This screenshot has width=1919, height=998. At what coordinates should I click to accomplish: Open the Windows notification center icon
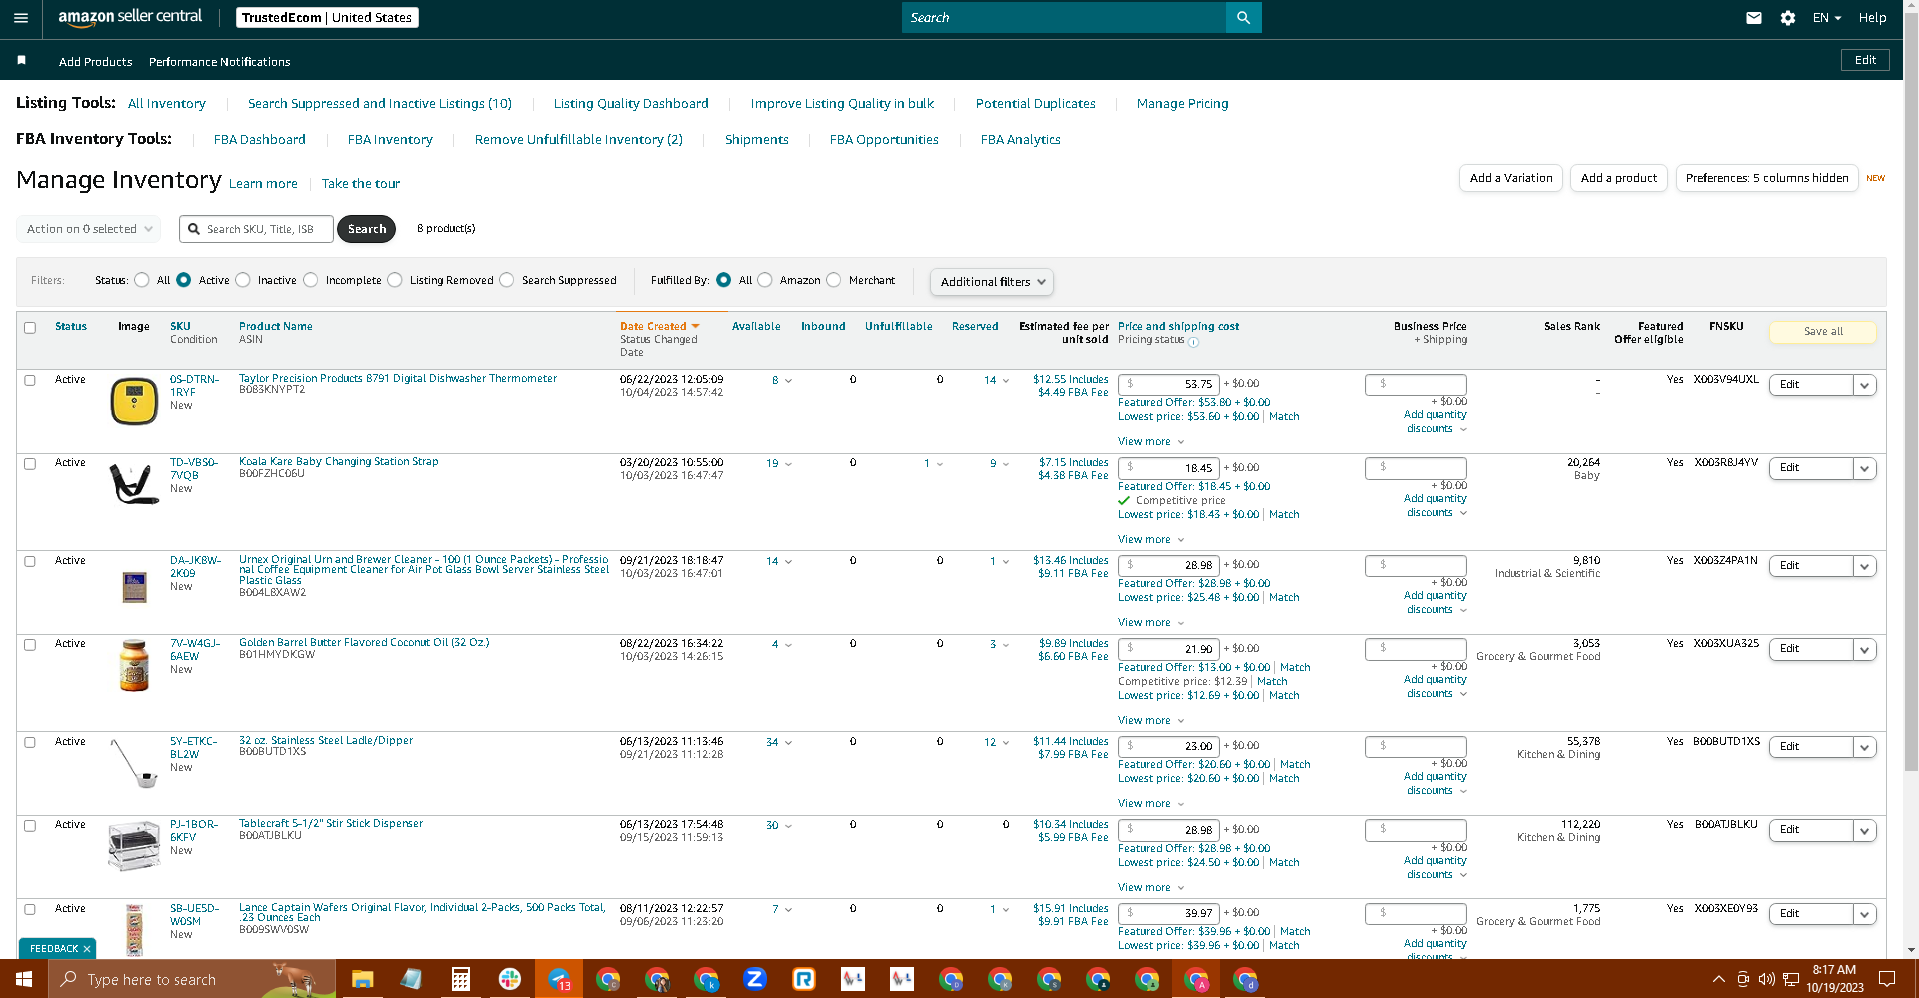(x=1887, y=979)
